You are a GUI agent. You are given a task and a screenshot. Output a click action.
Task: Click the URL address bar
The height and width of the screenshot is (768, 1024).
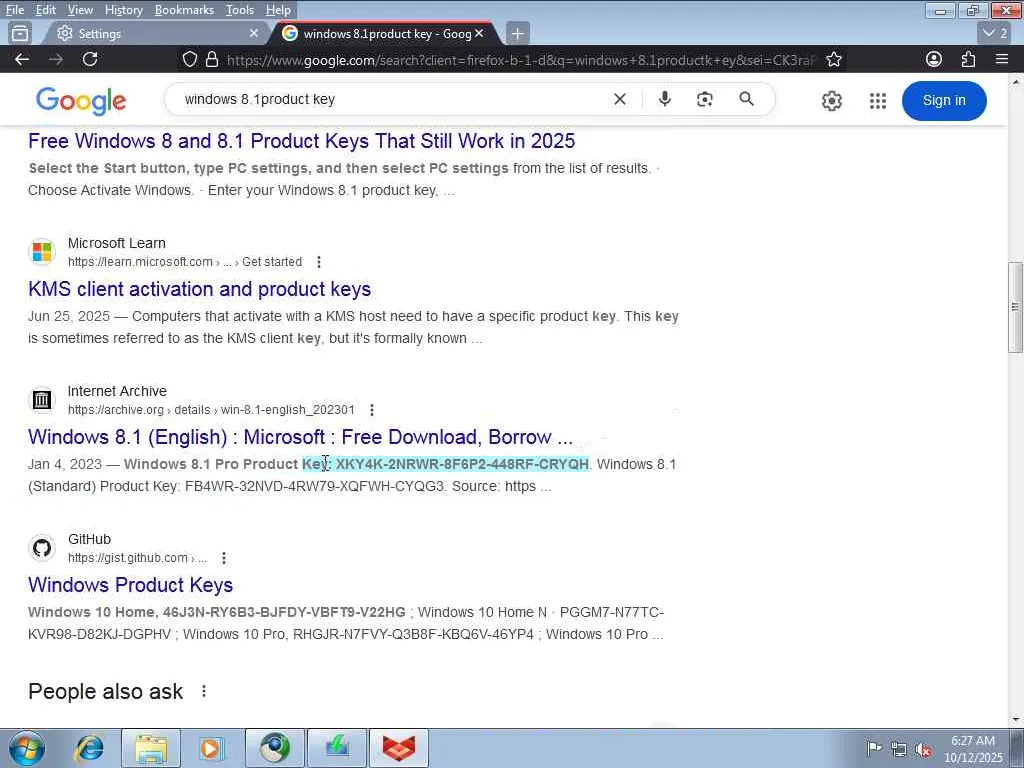click(519, 60)
